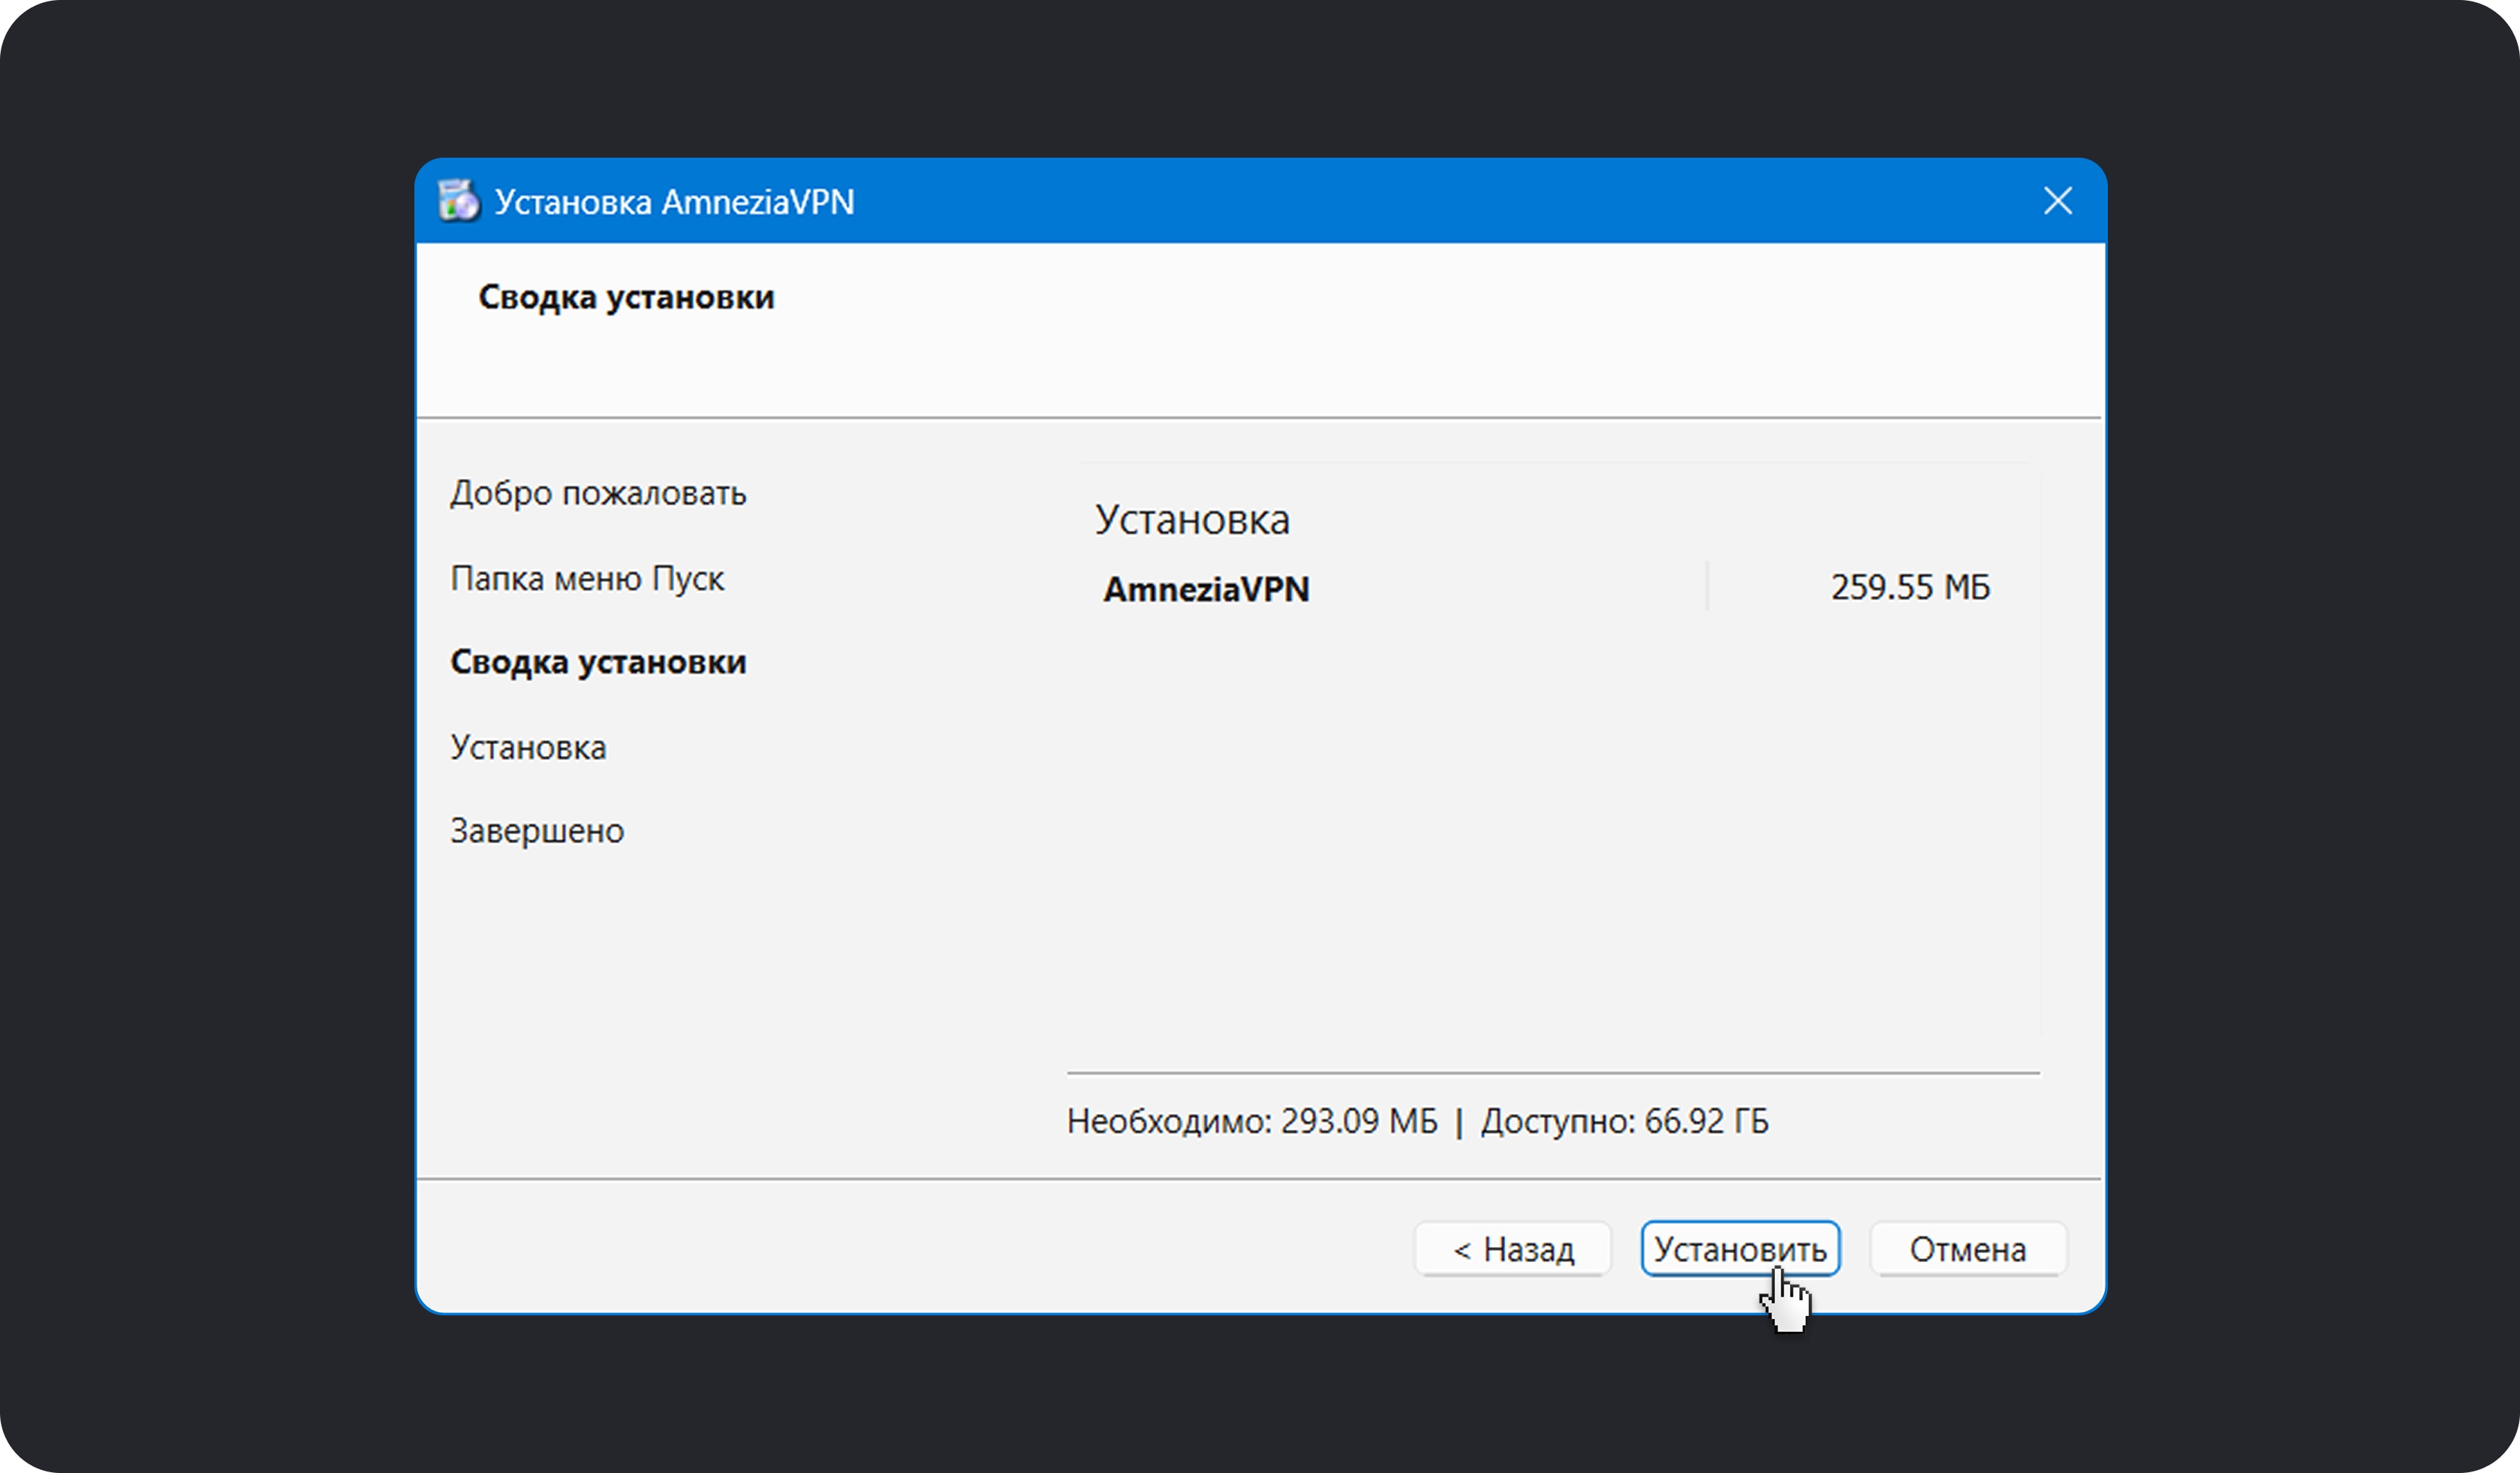Click the column divider in component row
The width and height of the screenshot is (2520, 1473).
1707,587
